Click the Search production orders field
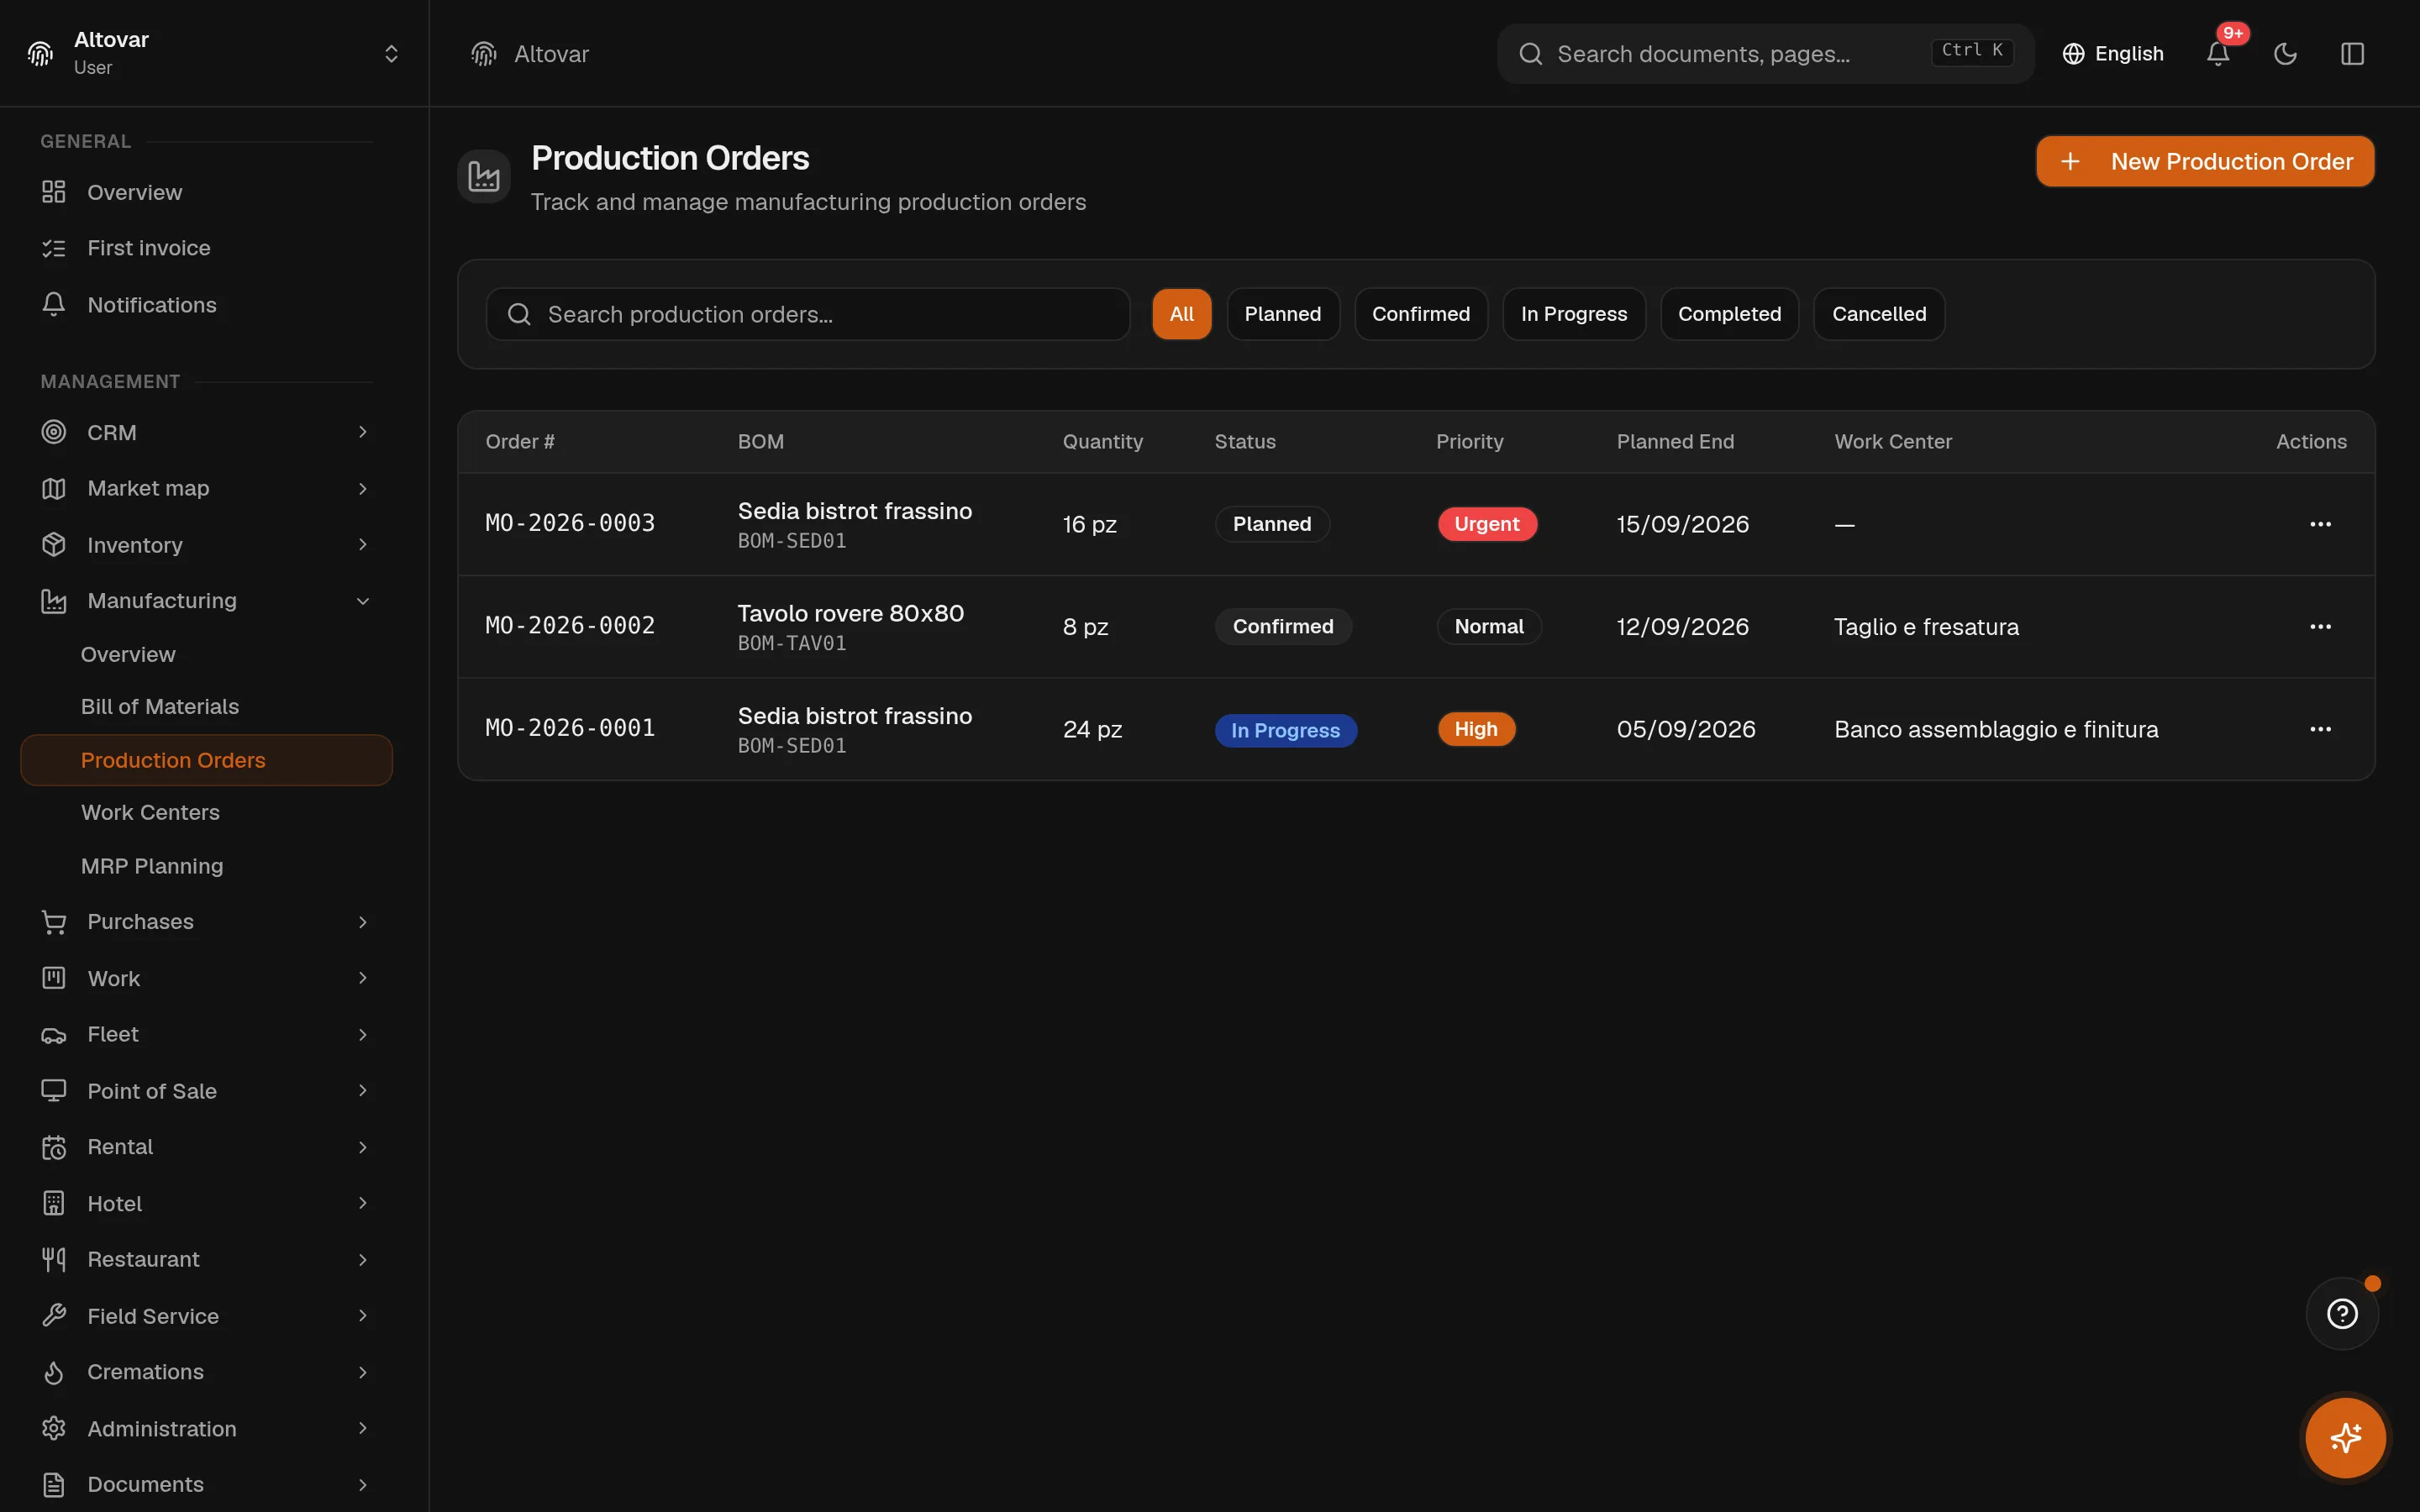 tap(807, 314)
